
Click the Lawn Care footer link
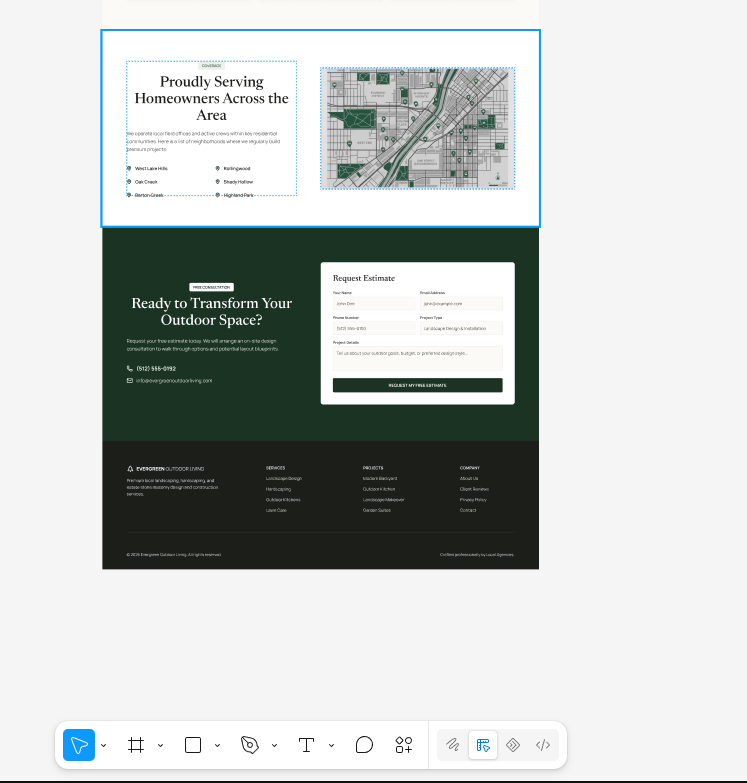coord(276,510)
